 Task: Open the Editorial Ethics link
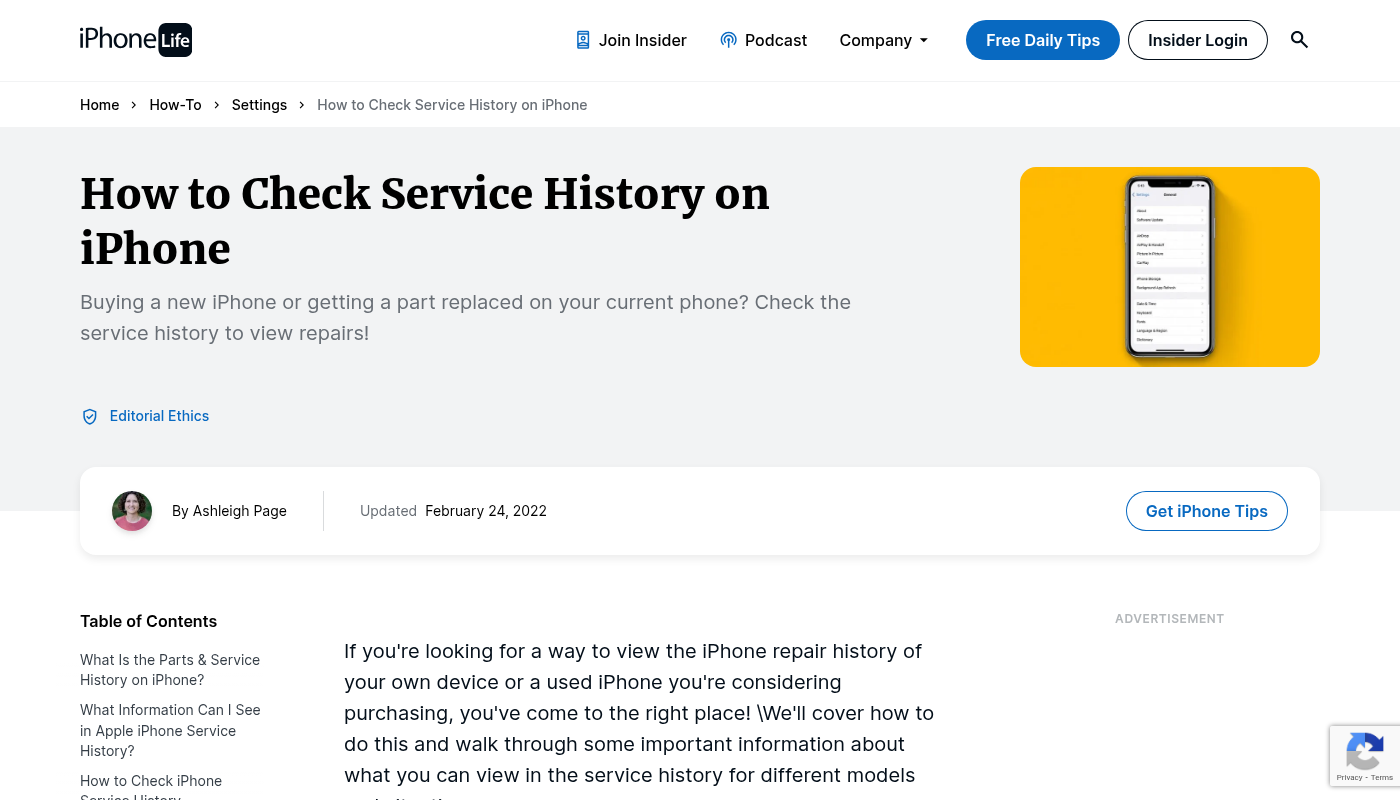tap(159, 416)
